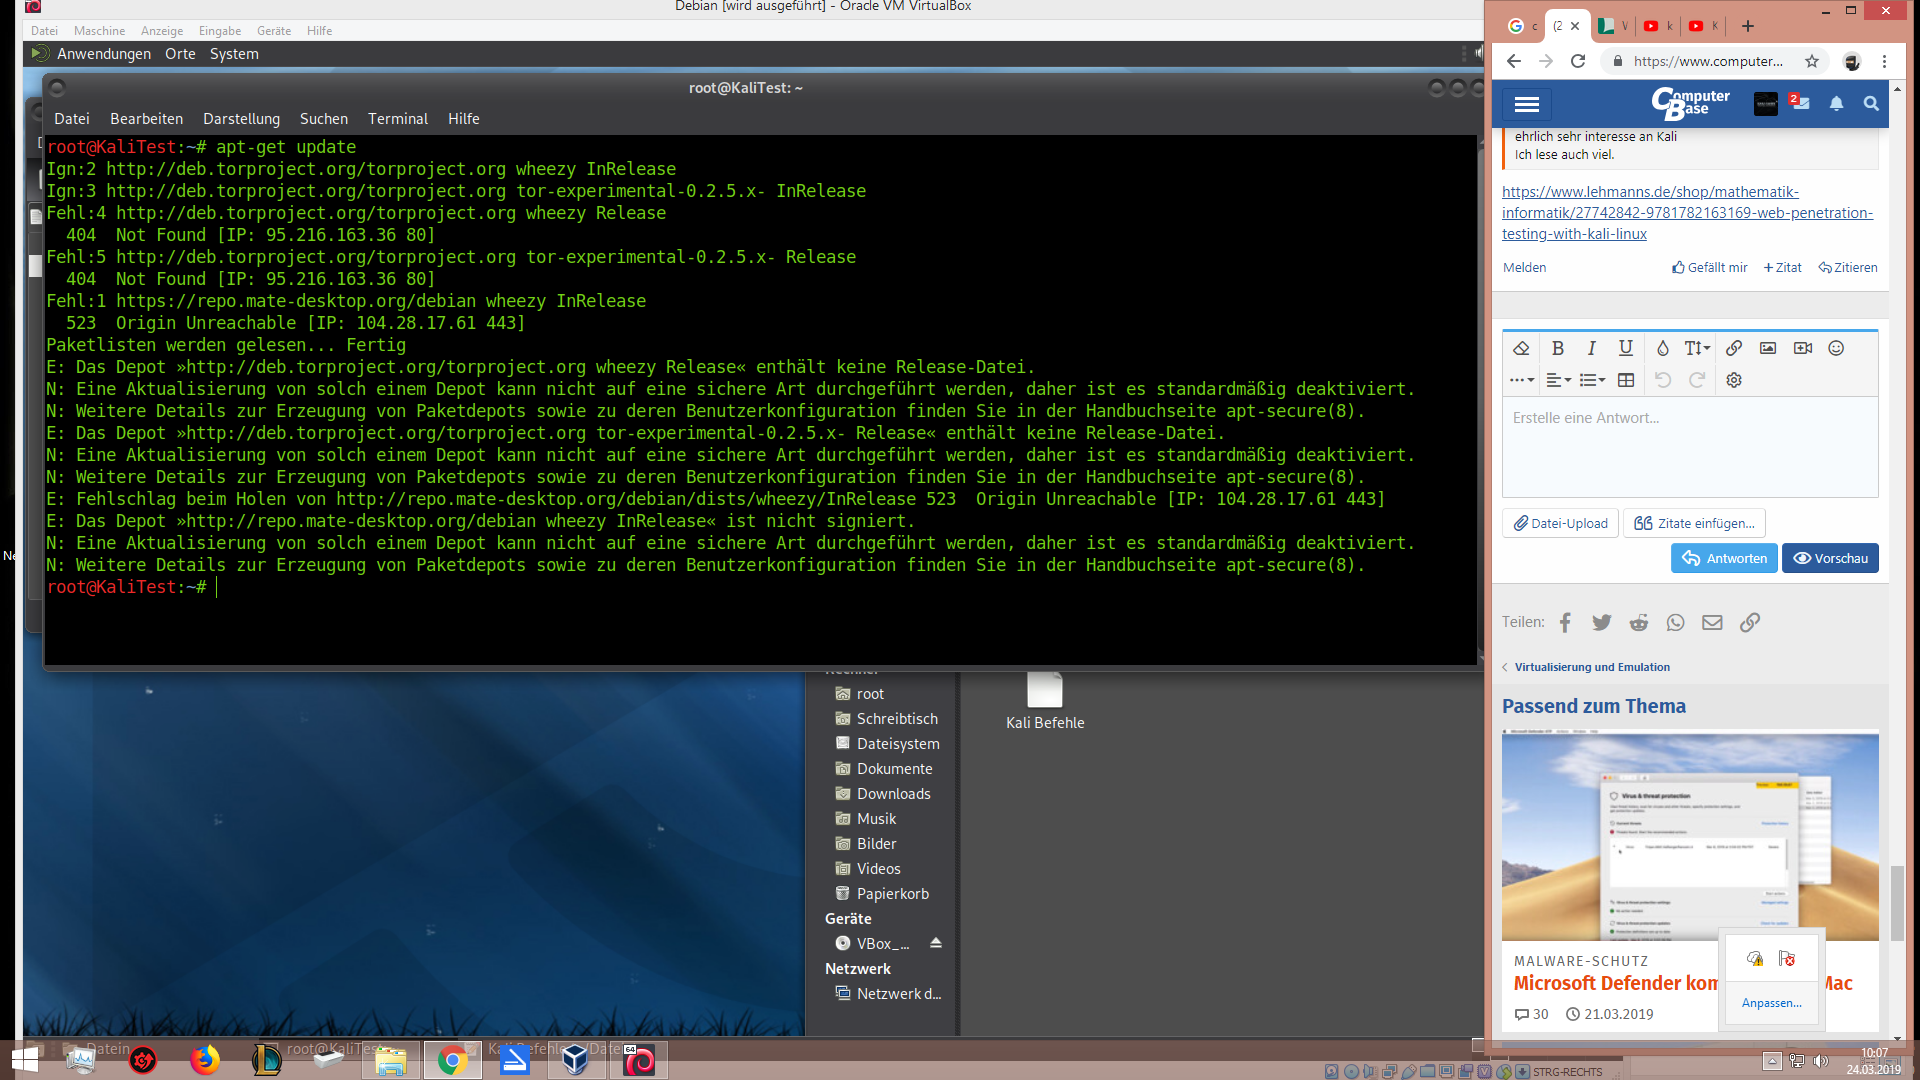
Task: Click the insert image icon
Action: click(x=1768, y=348)
